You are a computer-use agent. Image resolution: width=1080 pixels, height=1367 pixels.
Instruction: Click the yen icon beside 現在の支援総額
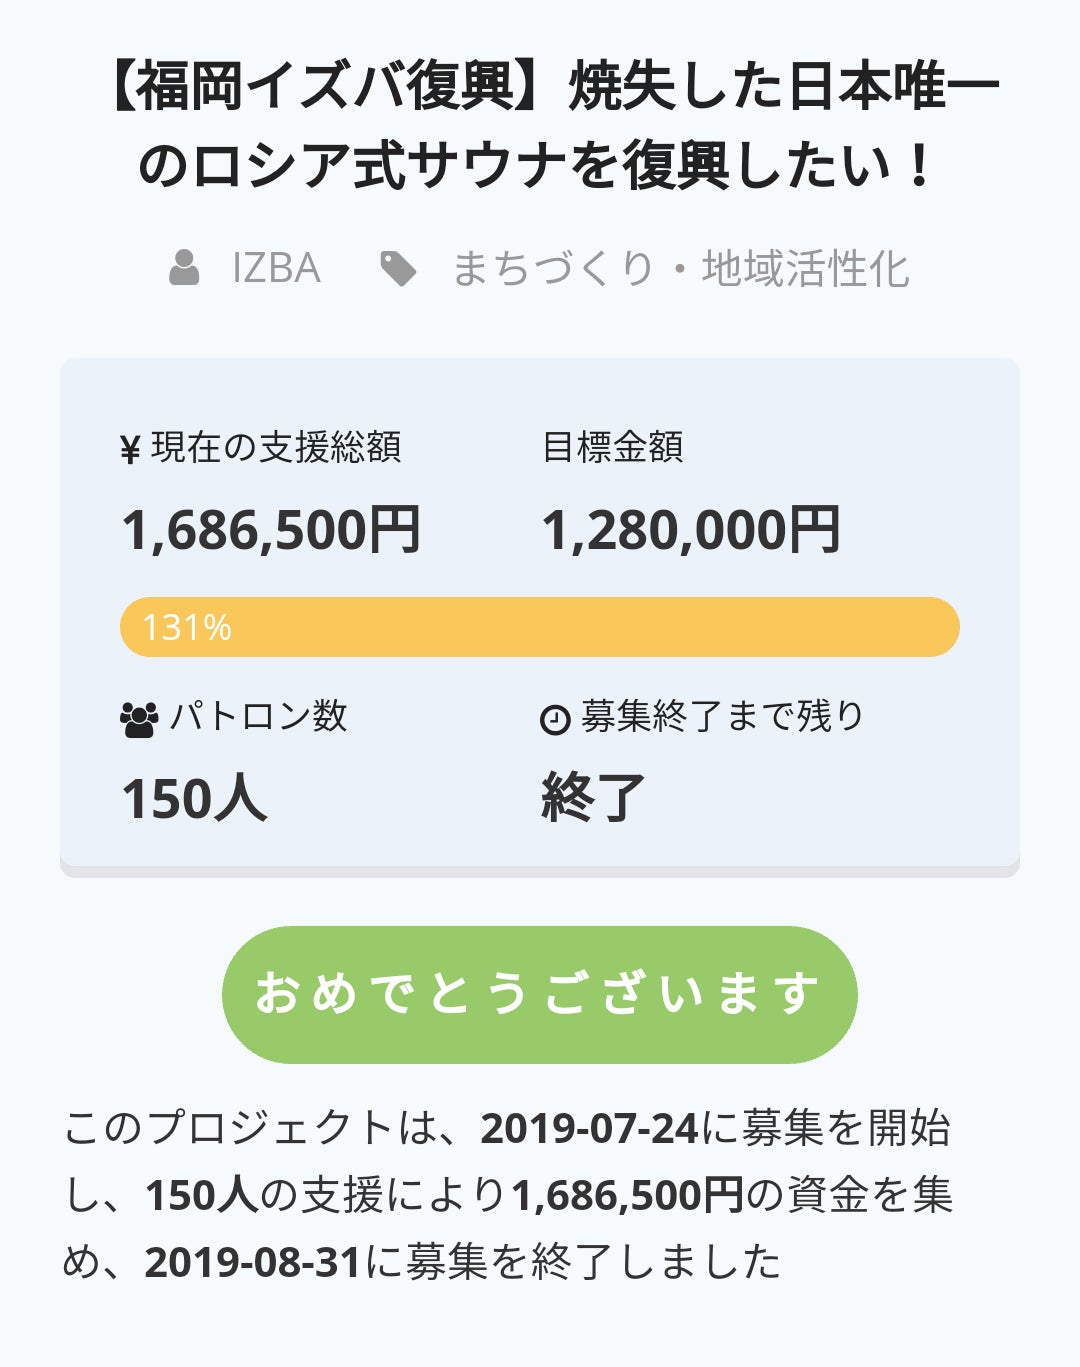[x=130, y=450]
